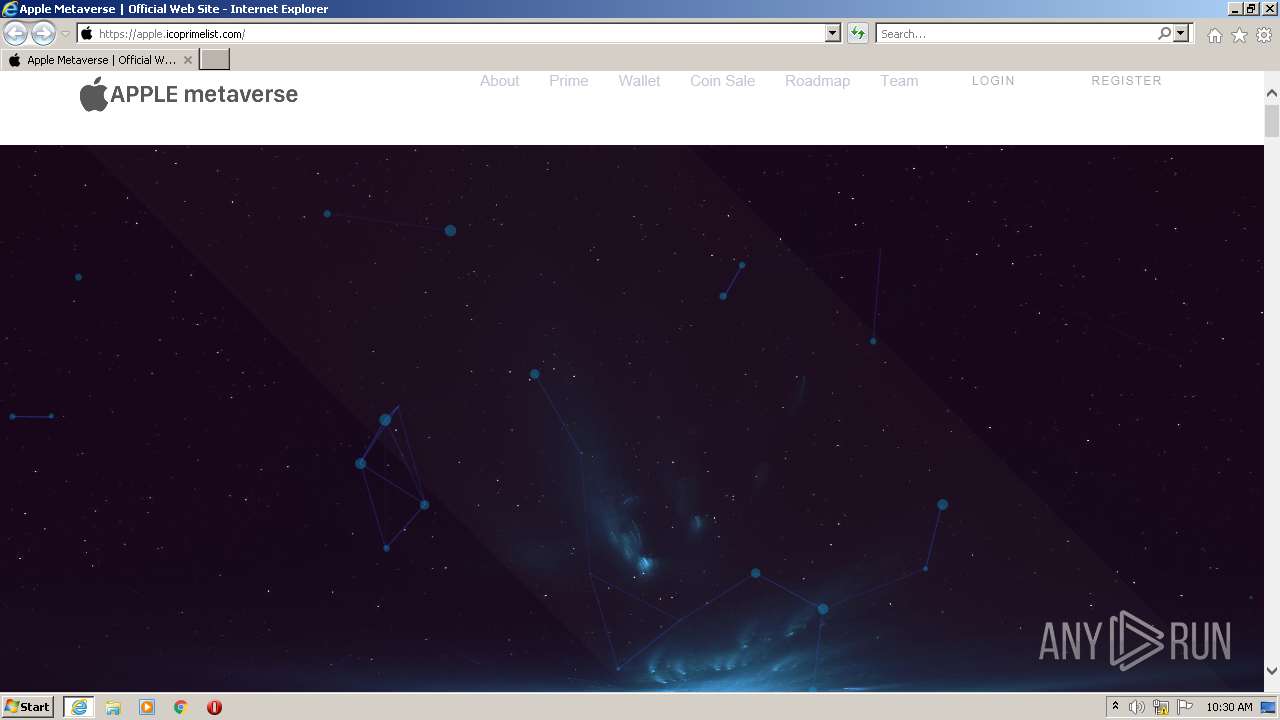Click the page scrollbar up arrow

(x=1272, y=93)
